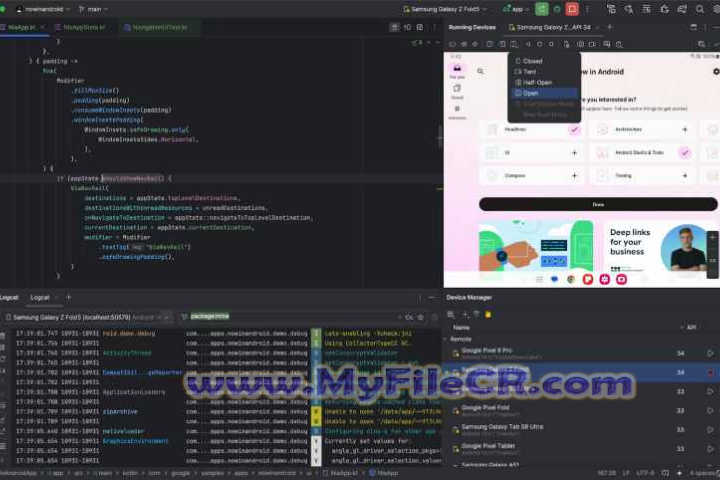Image resolution: width=720 pixels, height=480 pixels.
Task: Open settings gear in Now in Android app
Action: pos(716,72)
